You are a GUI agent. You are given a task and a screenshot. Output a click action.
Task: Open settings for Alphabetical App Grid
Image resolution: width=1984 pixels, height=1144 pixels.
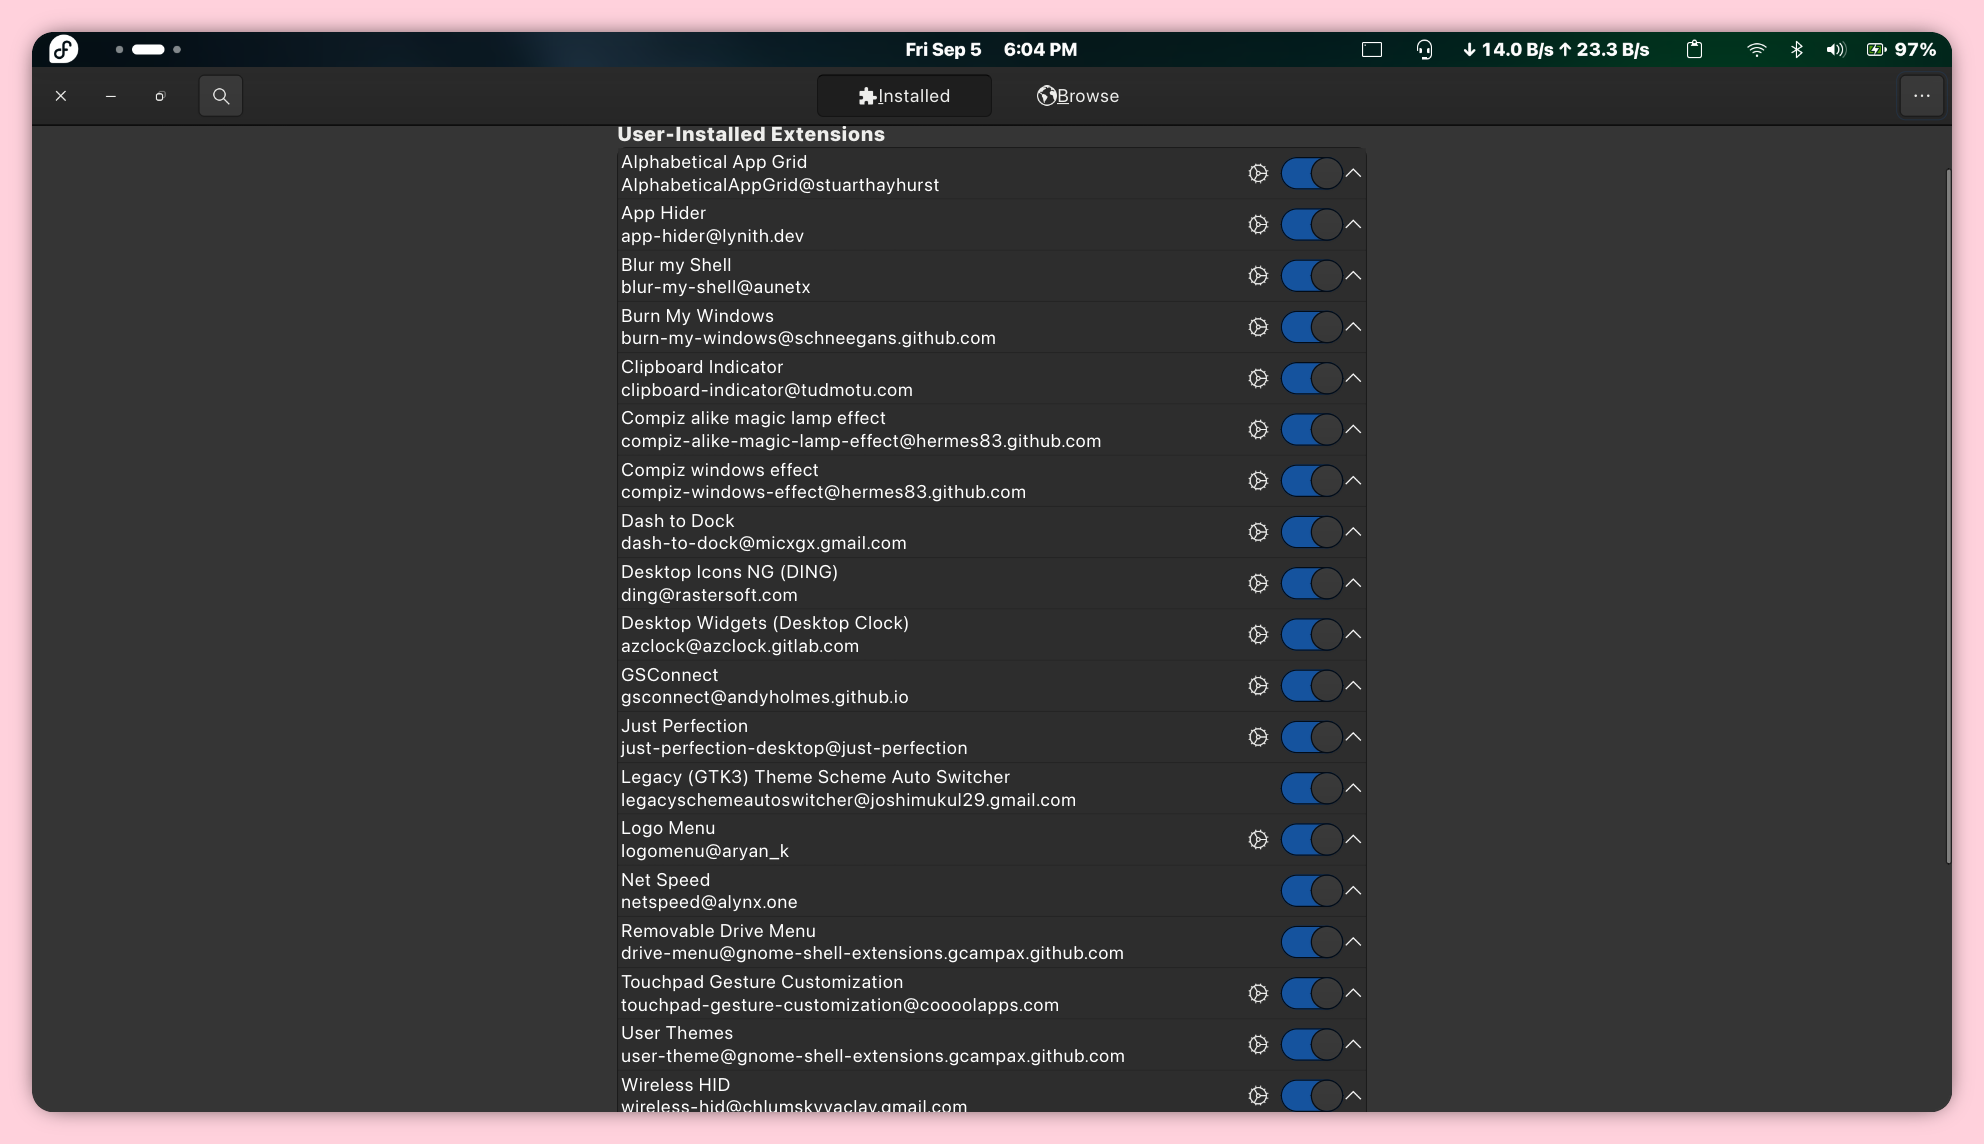[x=1258, y=173]
